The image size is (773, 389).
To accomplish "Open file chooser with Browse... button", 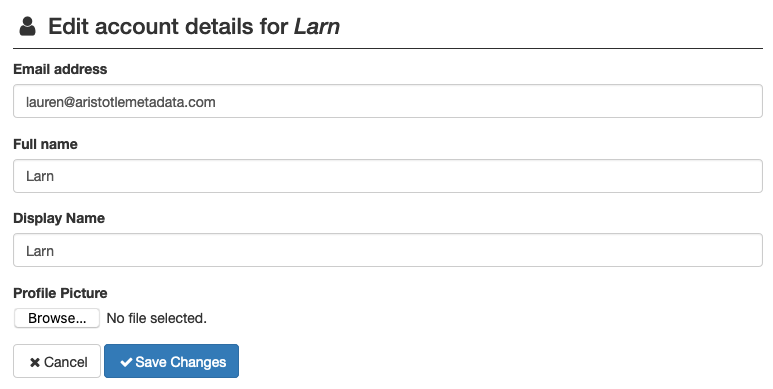I will 57,318.
